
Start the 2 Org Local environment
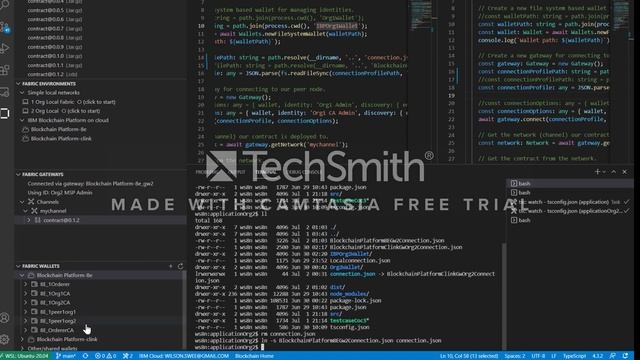click(x=62, y=111)
